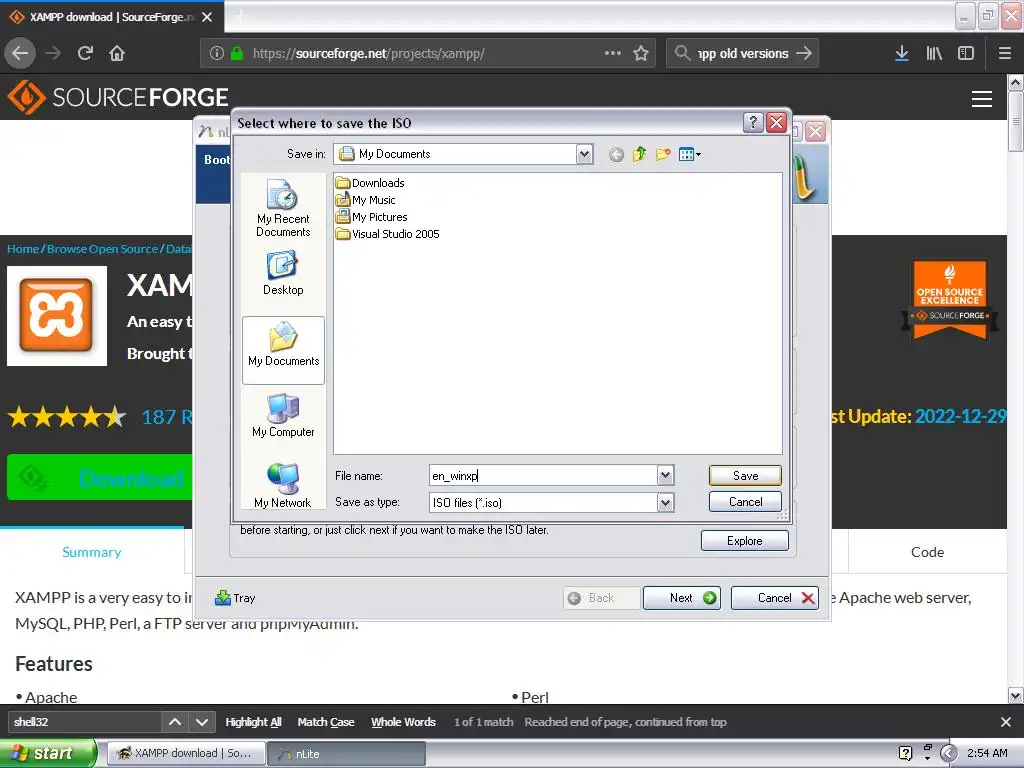Switch to XAMPP download taskbar button
The image size is (1024, 768).
click(186, 753)
